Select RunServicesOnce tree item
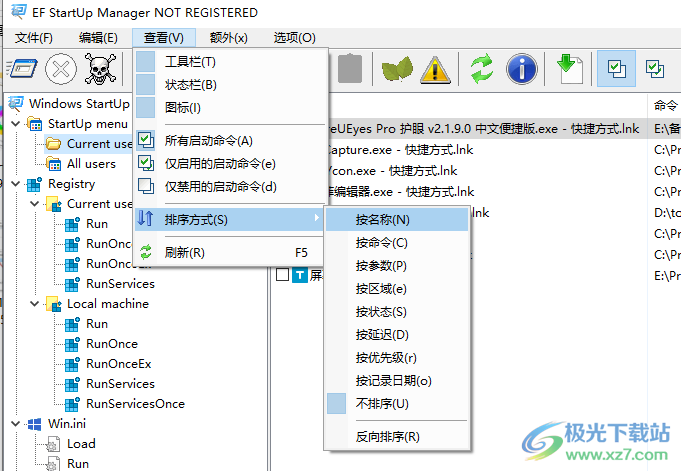681x471 pixels. (136, 404)
